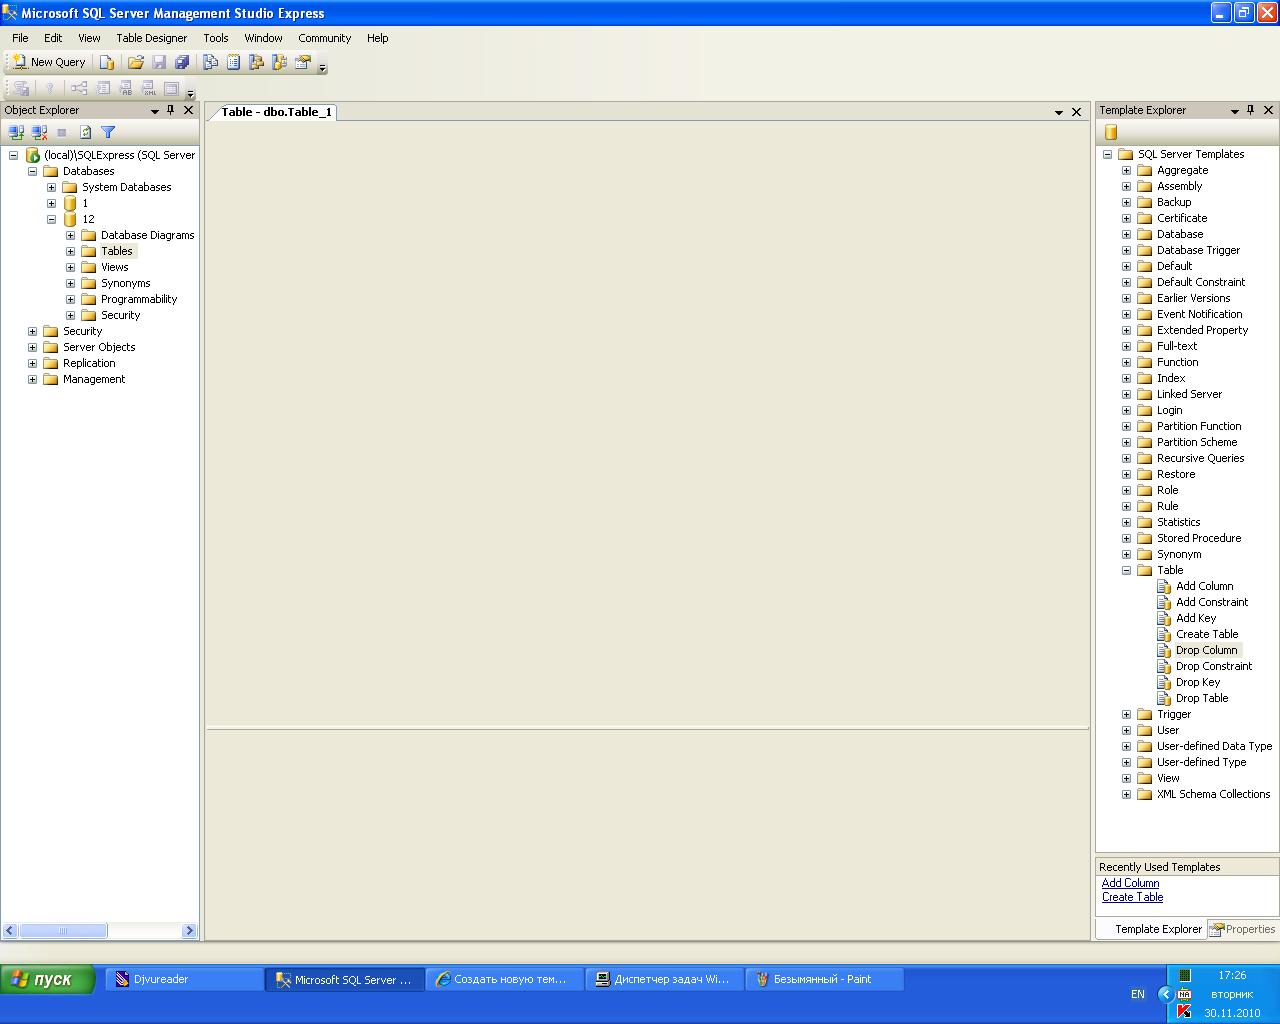Screen dimensions: 1280x1024
Task: Open the Properties Window toolbar icon
Action: (303, 62)
